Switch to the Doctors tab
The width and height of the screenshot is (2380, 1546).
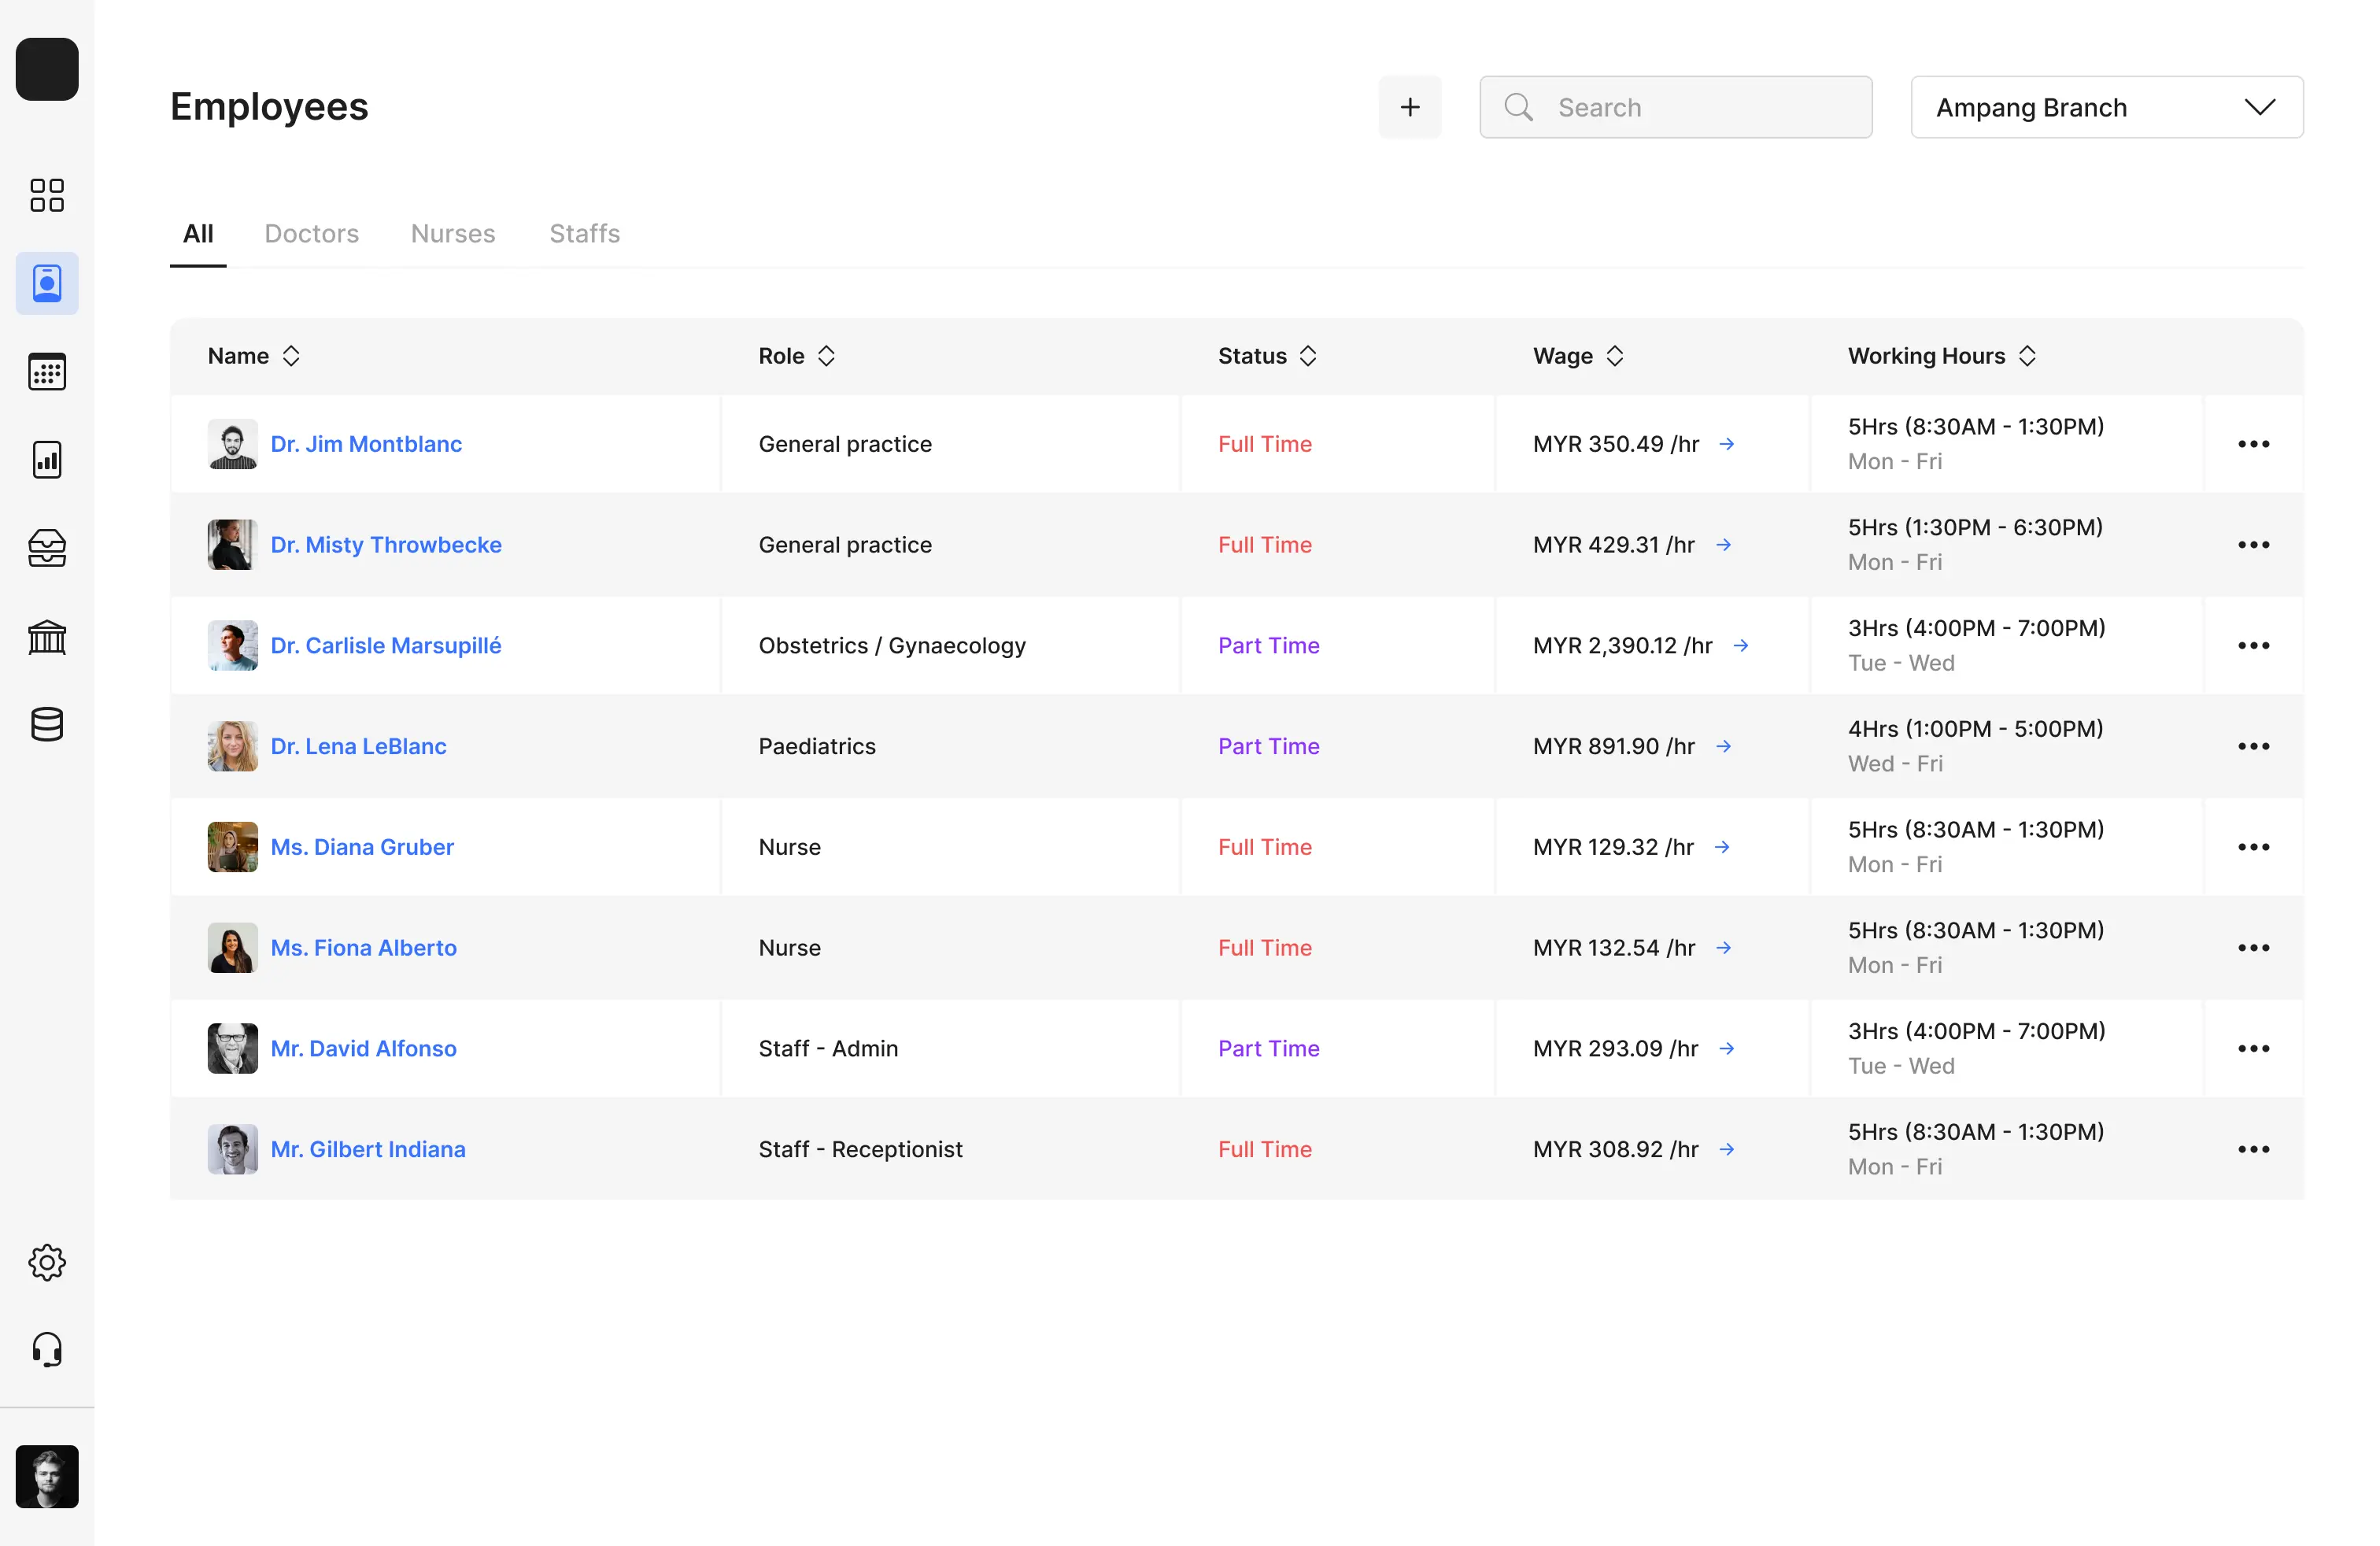(x=311, y=234)
